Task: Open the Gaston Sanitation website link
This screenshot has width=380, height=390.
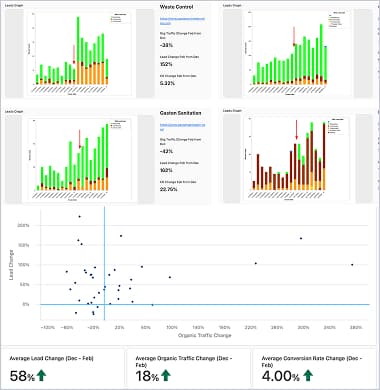Action: pos(182,127)
